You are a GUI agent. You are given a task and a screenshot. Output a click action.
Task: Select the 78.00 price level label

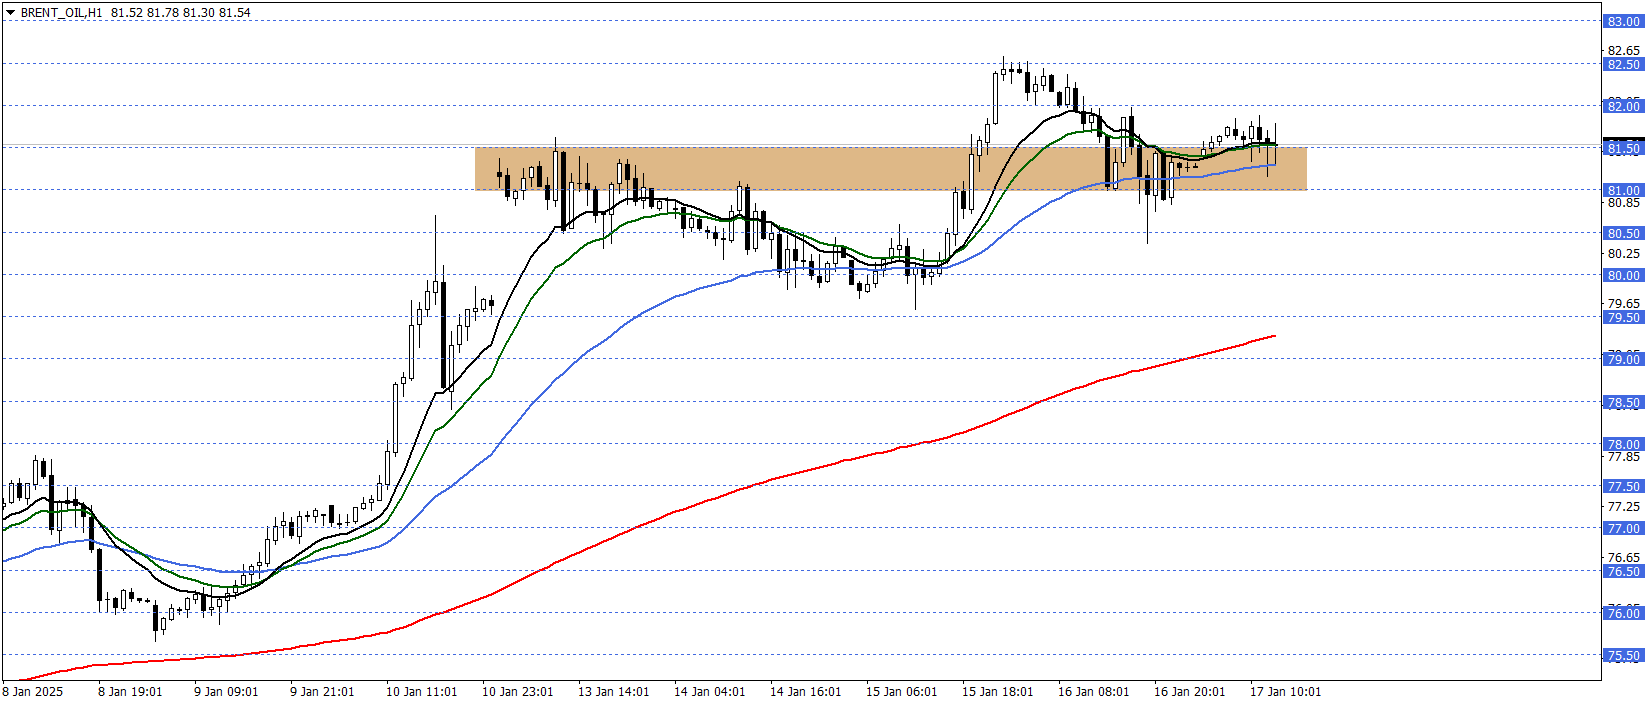pos(1623,445)
